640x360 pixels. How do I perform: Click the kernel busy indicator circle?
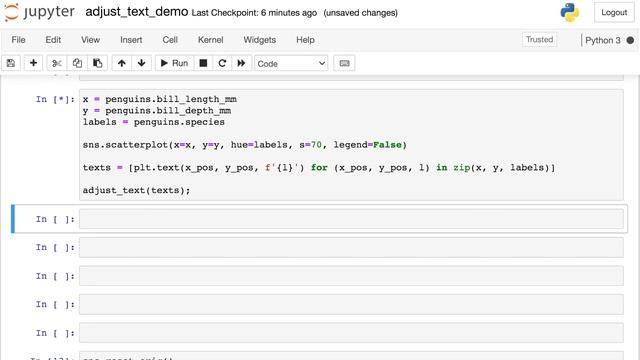coord(630,40)
